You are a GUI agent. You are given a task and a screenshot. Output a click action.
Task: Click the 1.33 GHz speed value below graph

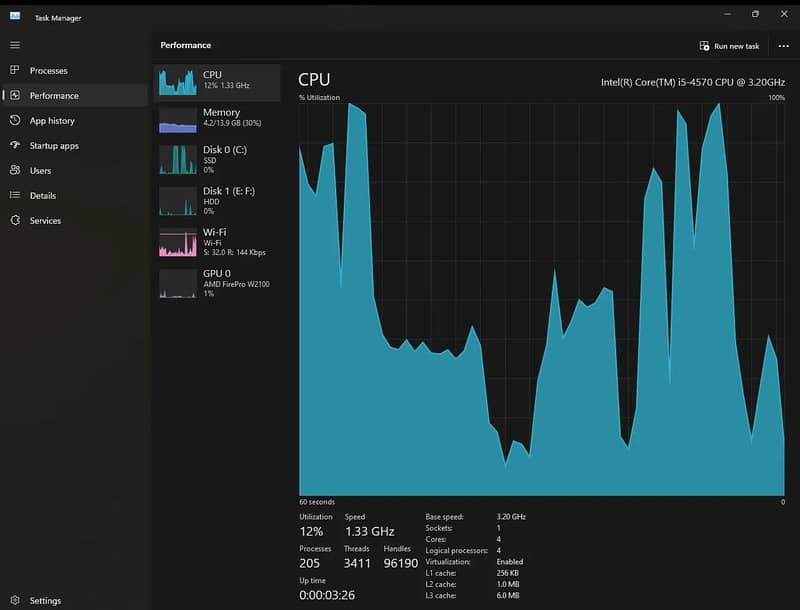(x=369, y=531)
